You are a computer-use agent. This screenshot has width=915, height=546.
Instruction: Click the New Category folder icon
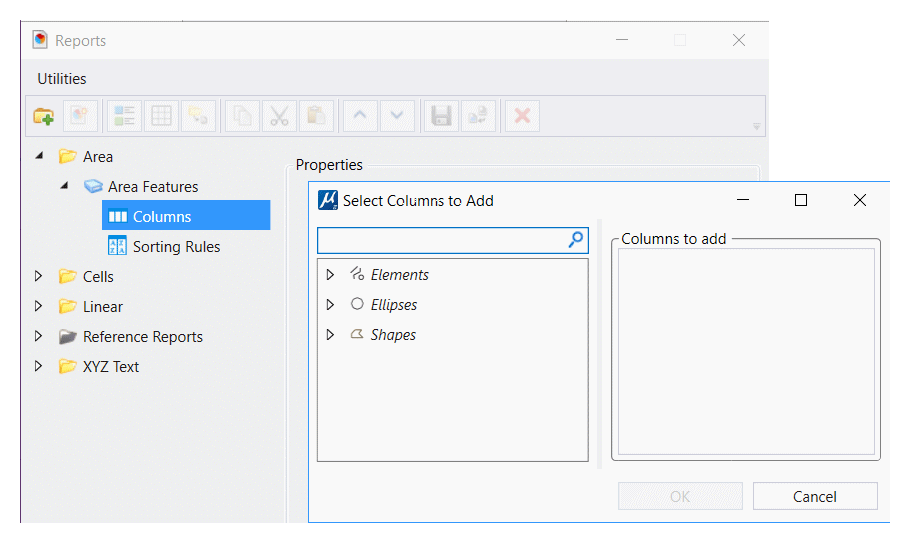43,116
